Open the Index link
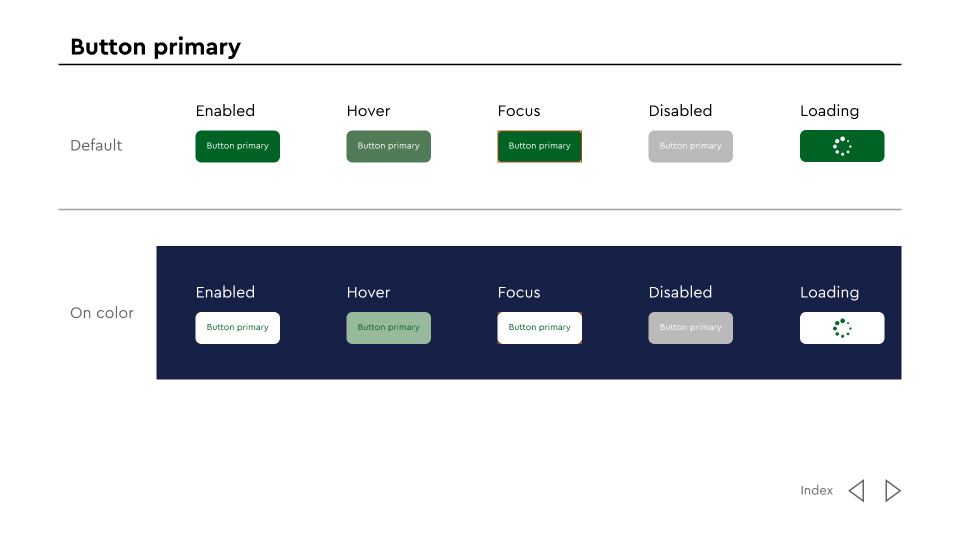The width and height of the screenshot is (960, 540). pos(816,490)
